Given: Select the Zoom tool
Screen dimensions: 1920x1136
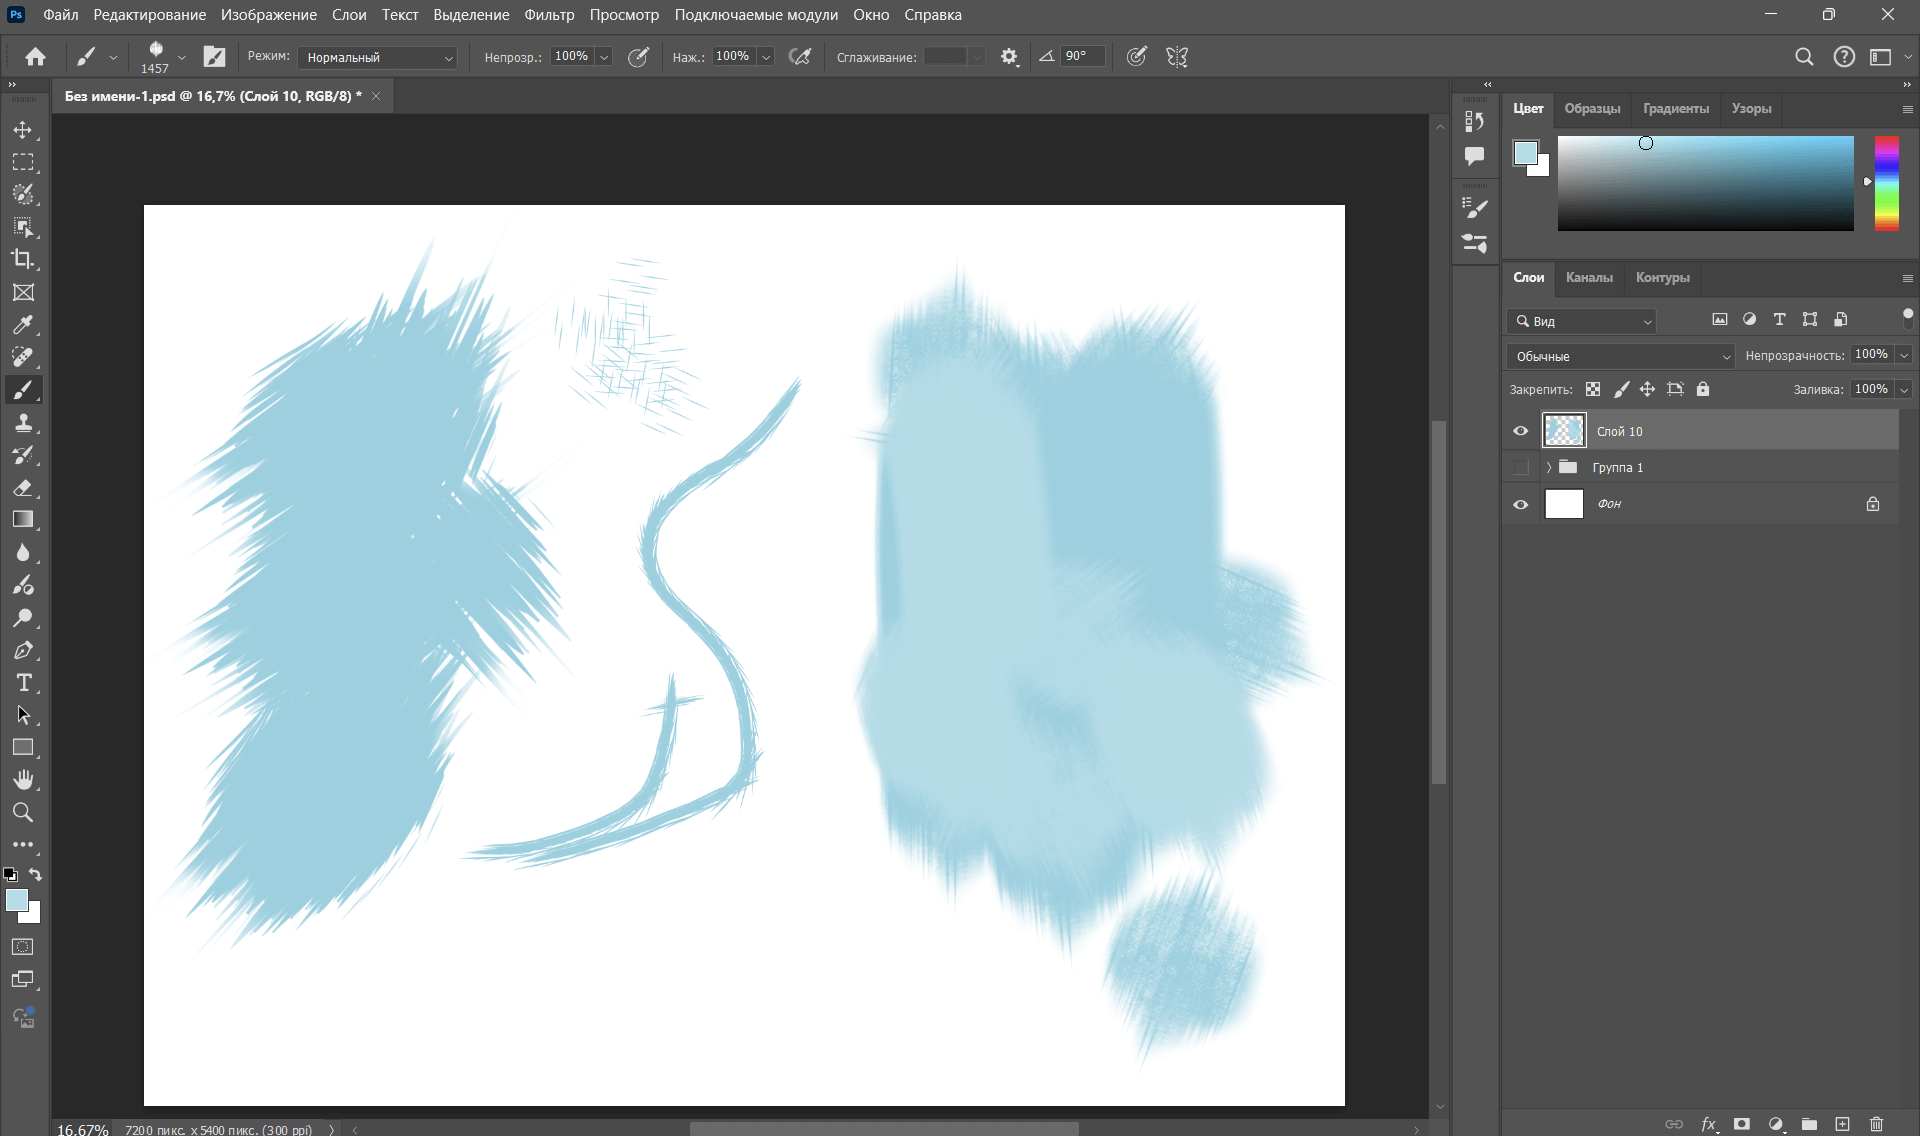Looking at the screenshot, I should click(23, 812).
